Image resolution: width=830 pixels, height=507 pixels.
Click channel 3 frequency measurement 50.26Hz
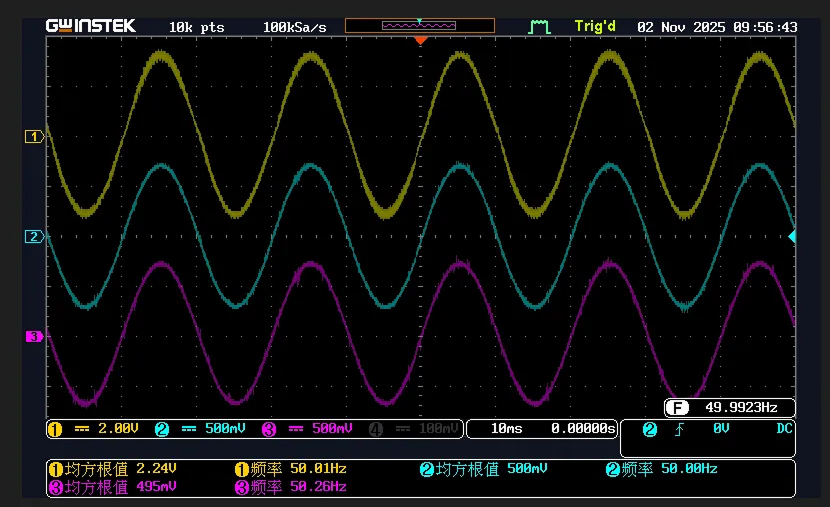tap(291, 487)
